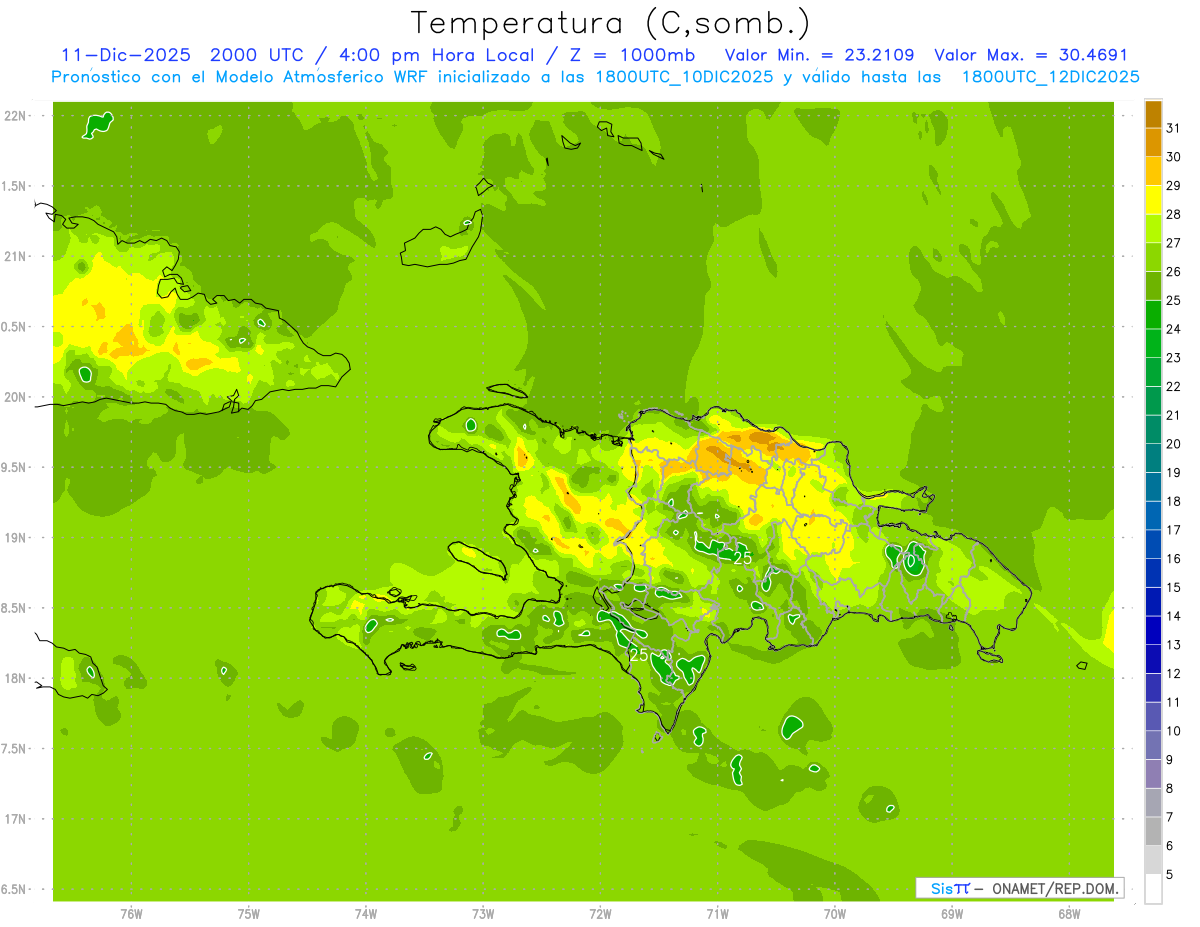Click the "31" label on the color scale
The width and height of the screenshot is (1200, 927).
point(1174,128)
